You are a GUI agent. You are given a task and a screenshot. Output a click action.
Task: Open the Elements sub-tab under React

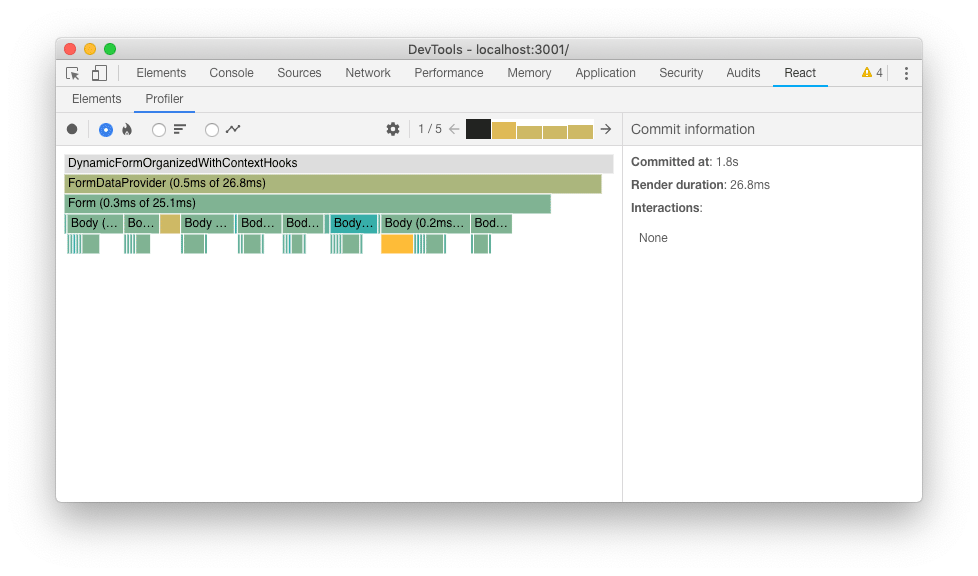(x=96, y=99)
